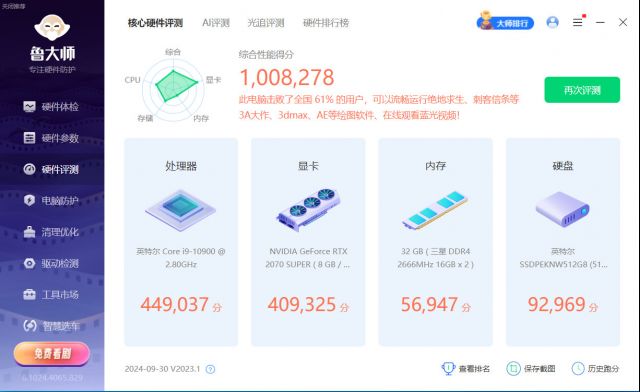Open 硬件参数 sidebar item
Viewport: 640px width, 392px height.
(51, 138)
